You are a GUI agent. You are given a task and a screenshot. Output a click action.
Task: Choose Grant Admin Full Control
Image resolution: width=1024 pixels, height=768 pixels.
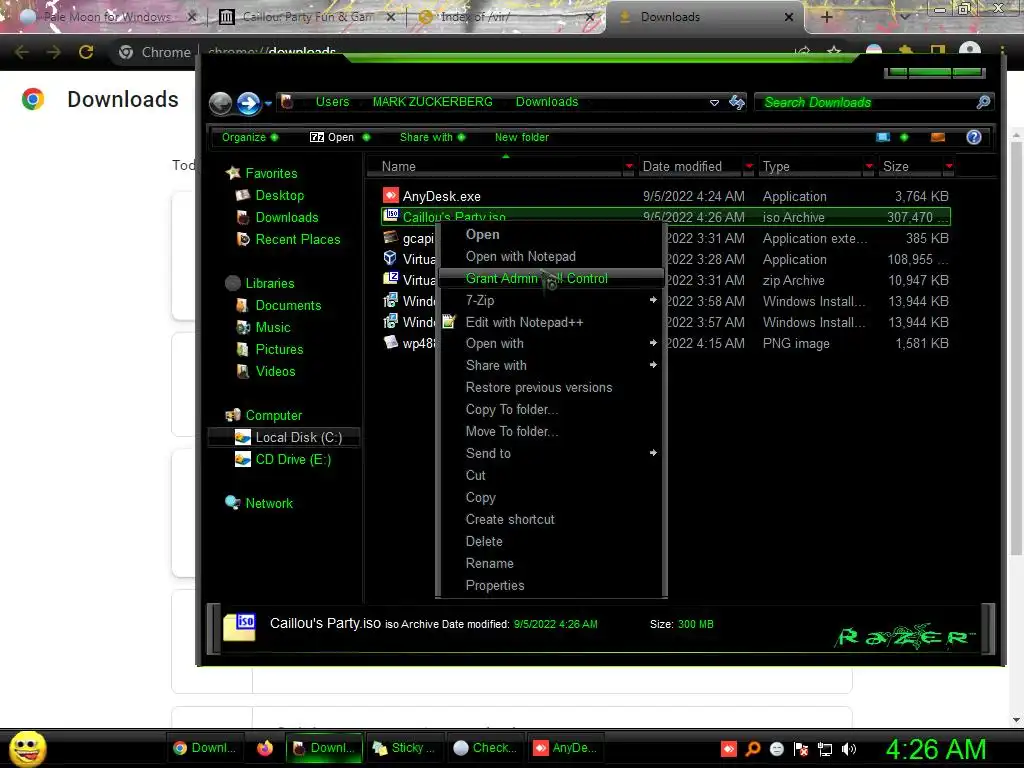(x=551, y=278)
